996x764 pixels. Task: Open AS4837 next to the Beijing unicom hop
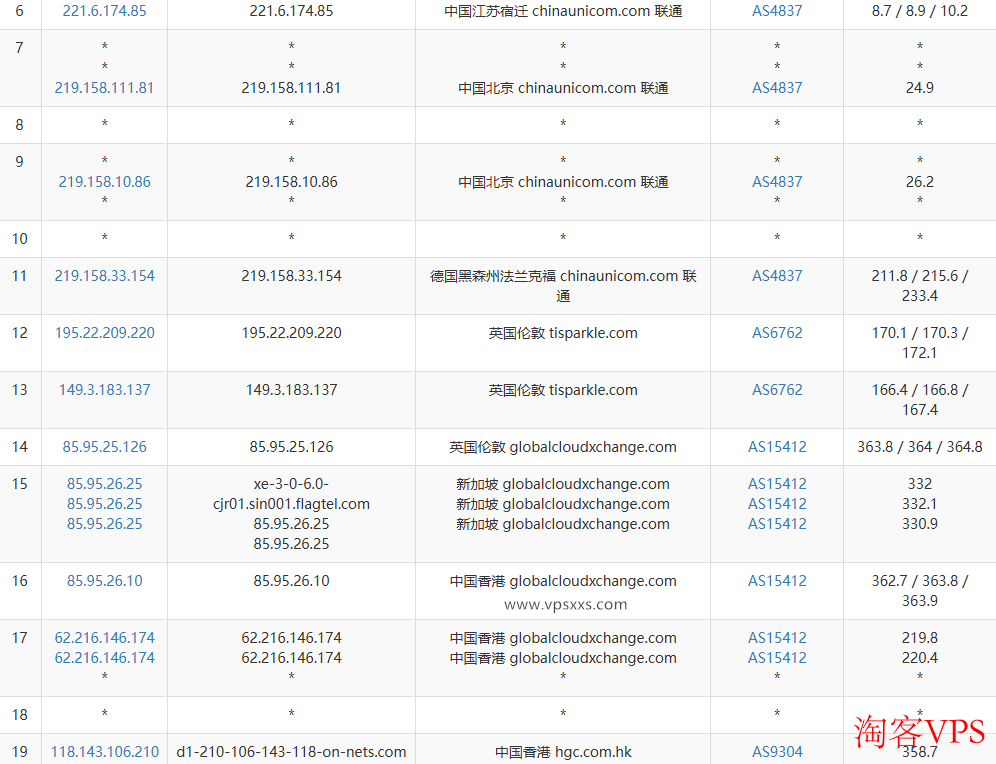point(777,87)
